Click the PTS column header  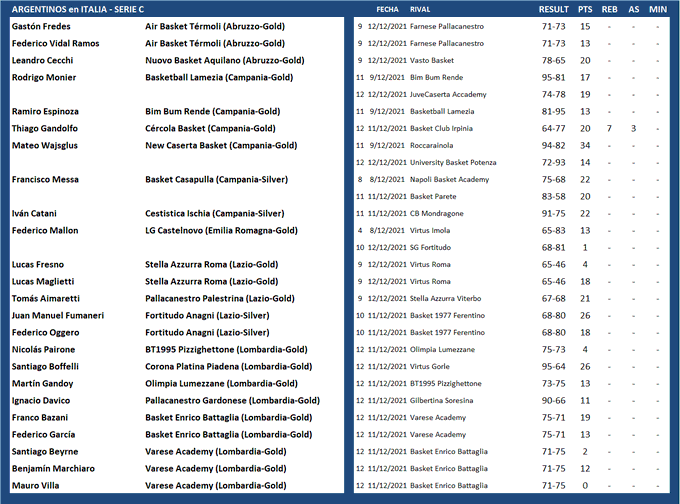pos(585,9)
